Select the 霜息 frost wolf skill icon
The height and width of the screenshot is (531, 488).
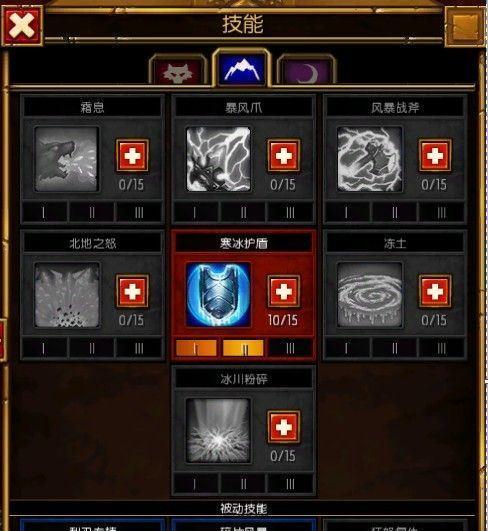[x=67, y=159]
